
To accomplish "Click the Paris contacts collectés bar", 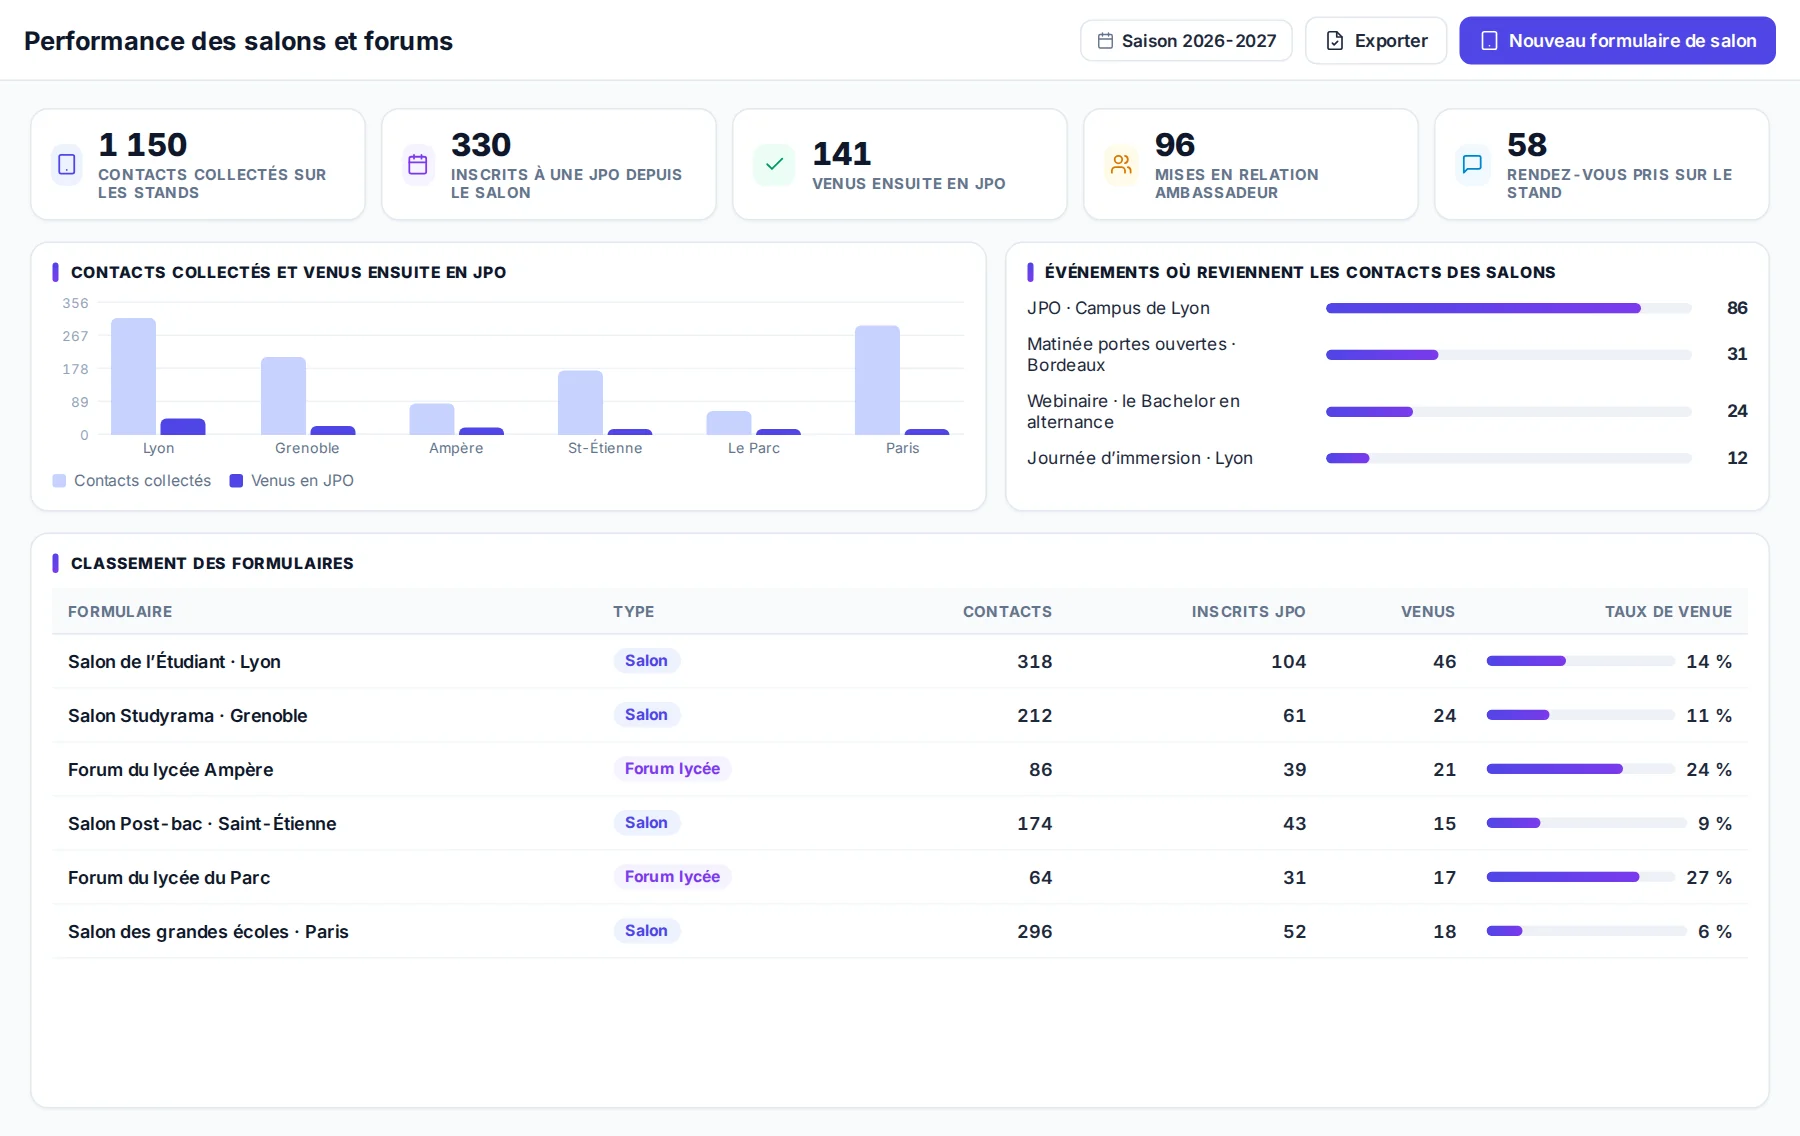I will point(877,380).
